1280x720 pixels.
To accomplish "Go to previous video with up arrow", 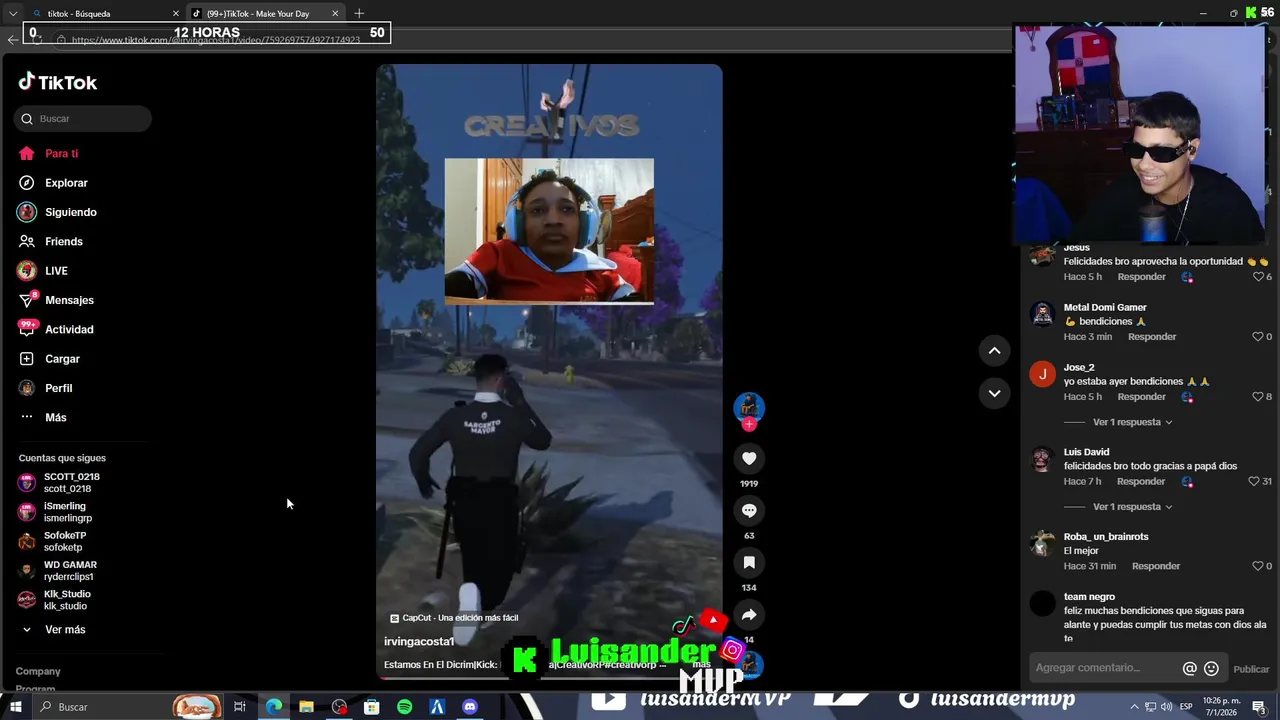I will 994,350.
